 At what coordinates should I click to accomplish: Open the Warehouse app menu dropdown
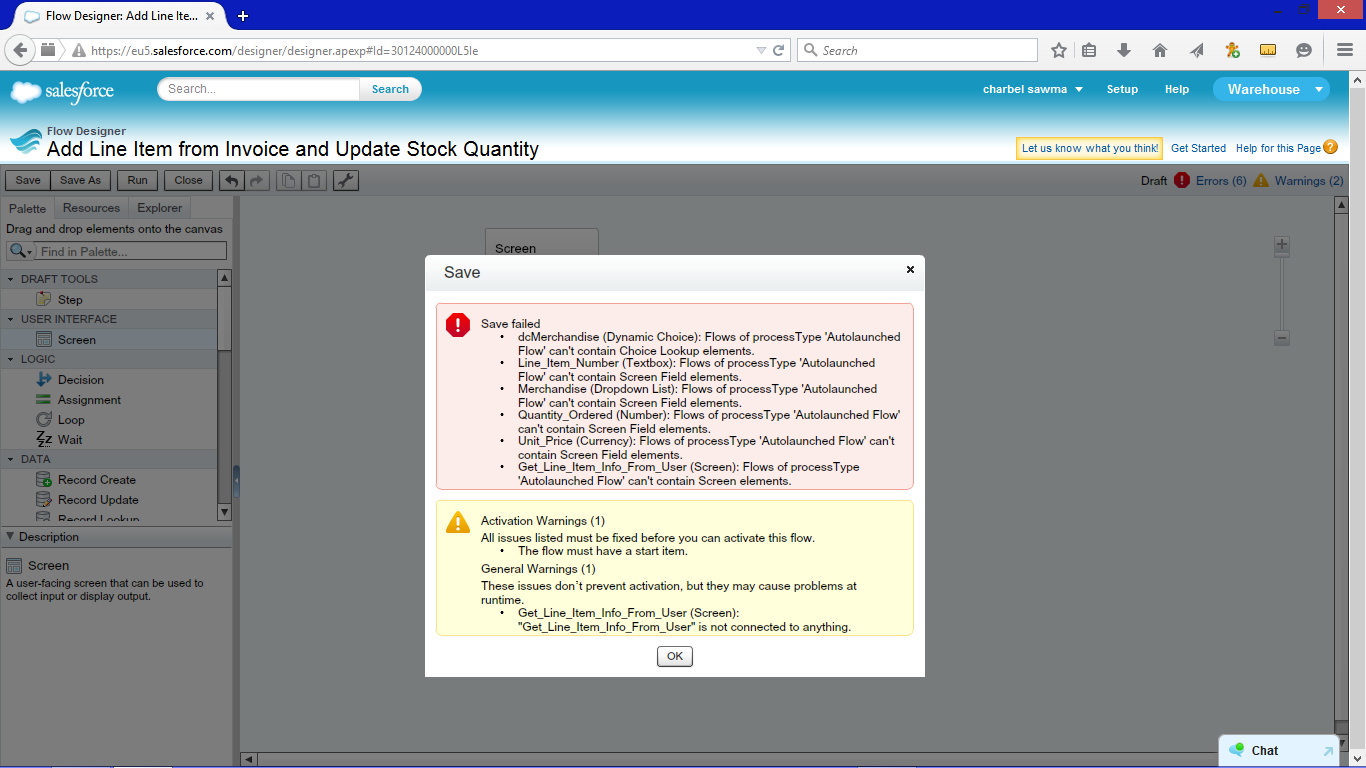pyautogui.click(x=1271, y=89)
